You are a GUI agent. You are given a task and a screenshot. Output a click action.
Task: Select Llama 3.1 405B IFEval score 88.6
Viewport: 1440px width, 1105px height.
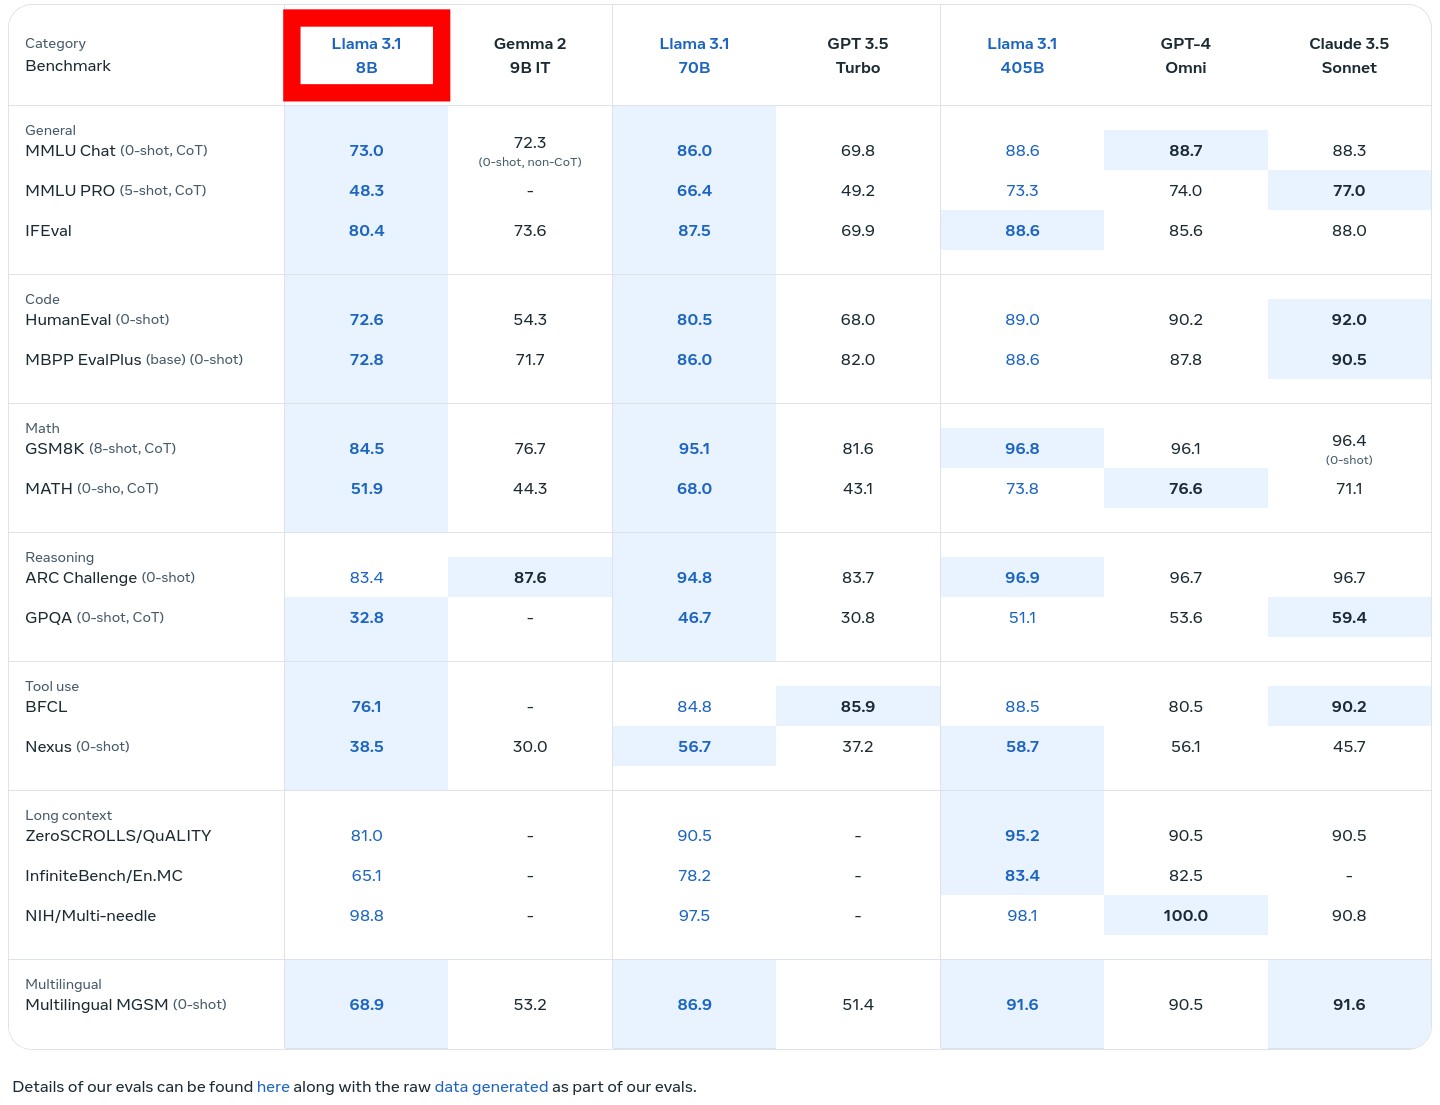click(1022, 230)
